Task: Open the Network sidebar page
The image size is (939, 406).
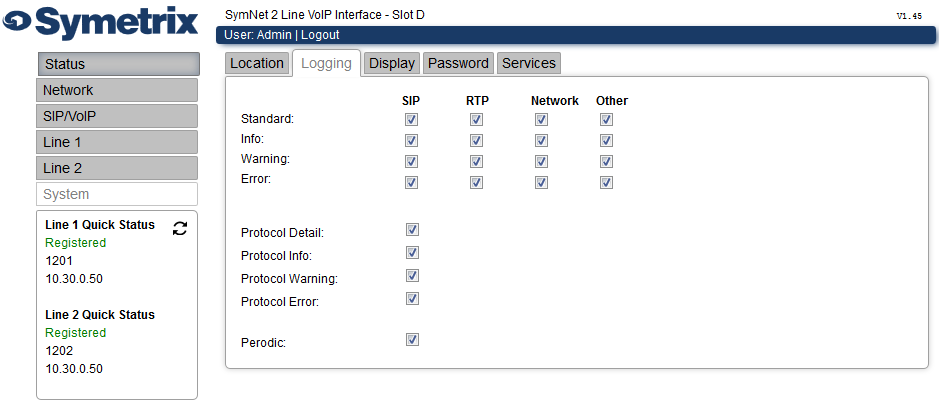Action: pyautogui.click(x=117, y=90)
